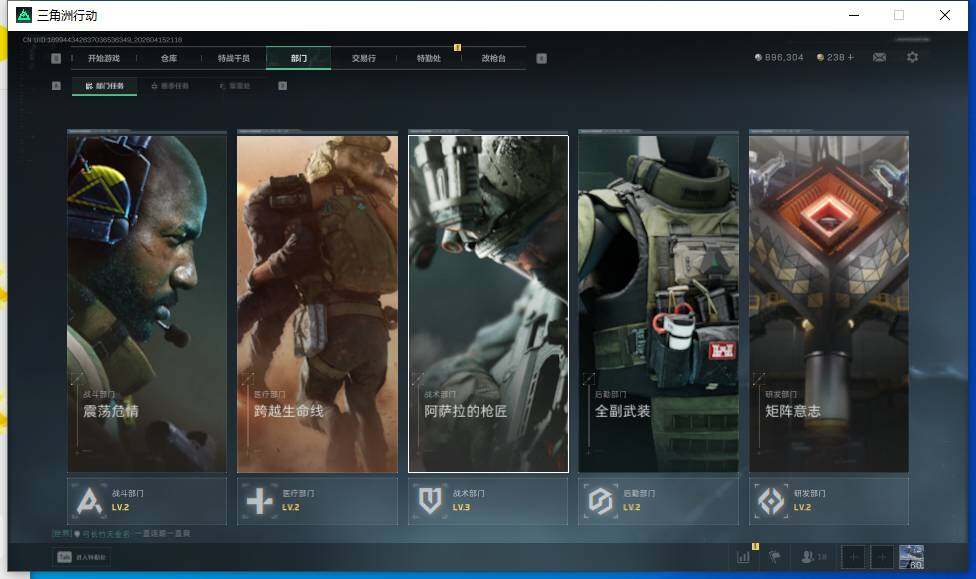
Task: Minimize the 三角洲行动 window
Action: (854, 15)
